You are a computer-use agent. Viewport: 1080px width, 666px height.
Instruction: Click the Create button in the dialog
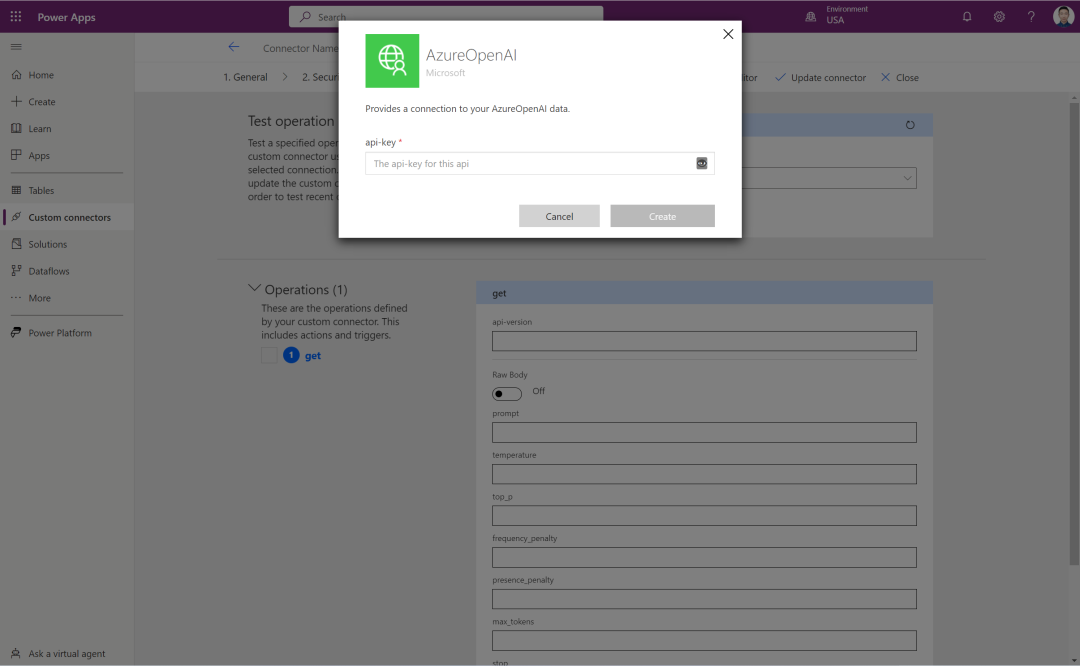point(663,216)
